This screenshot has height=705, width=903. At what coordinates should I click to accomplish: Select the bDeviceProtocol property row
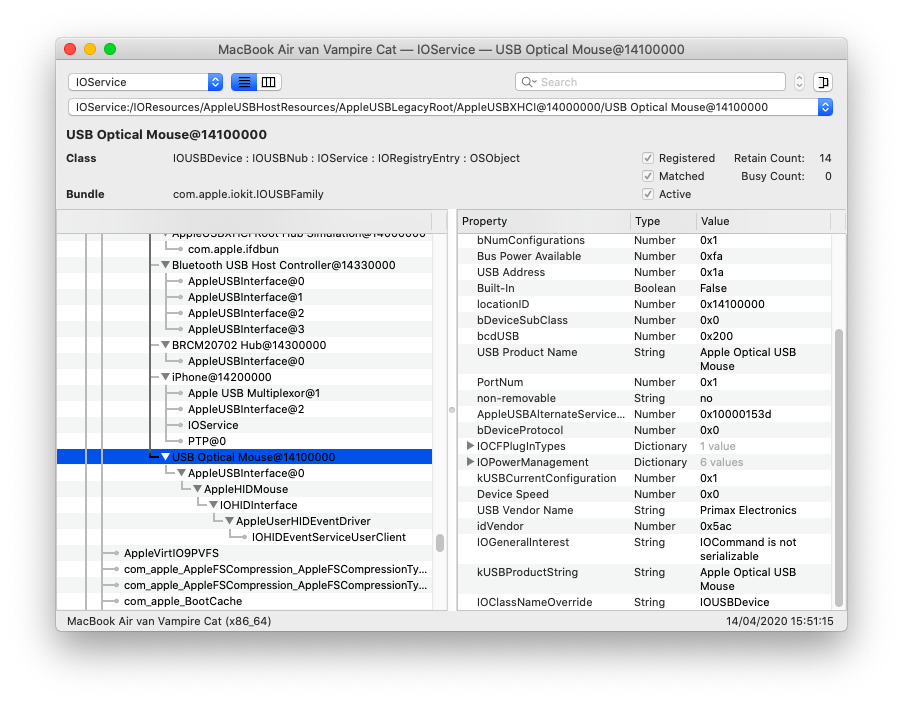(645, 430)
